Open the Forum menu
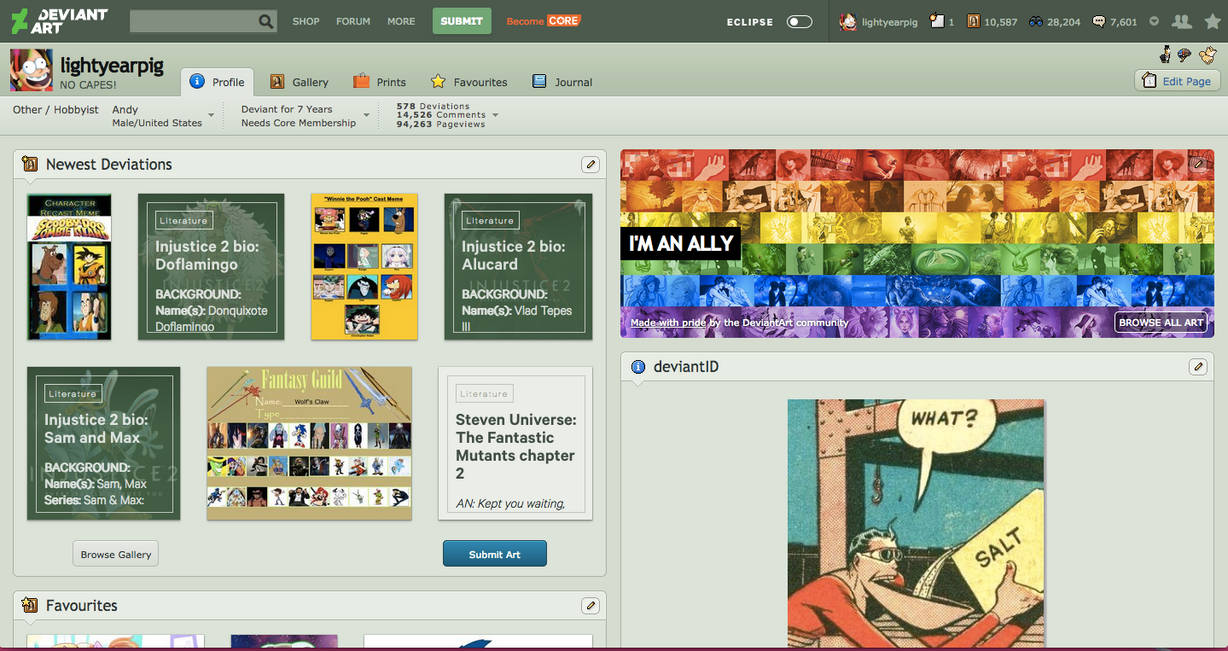 (x=353, y=21)
